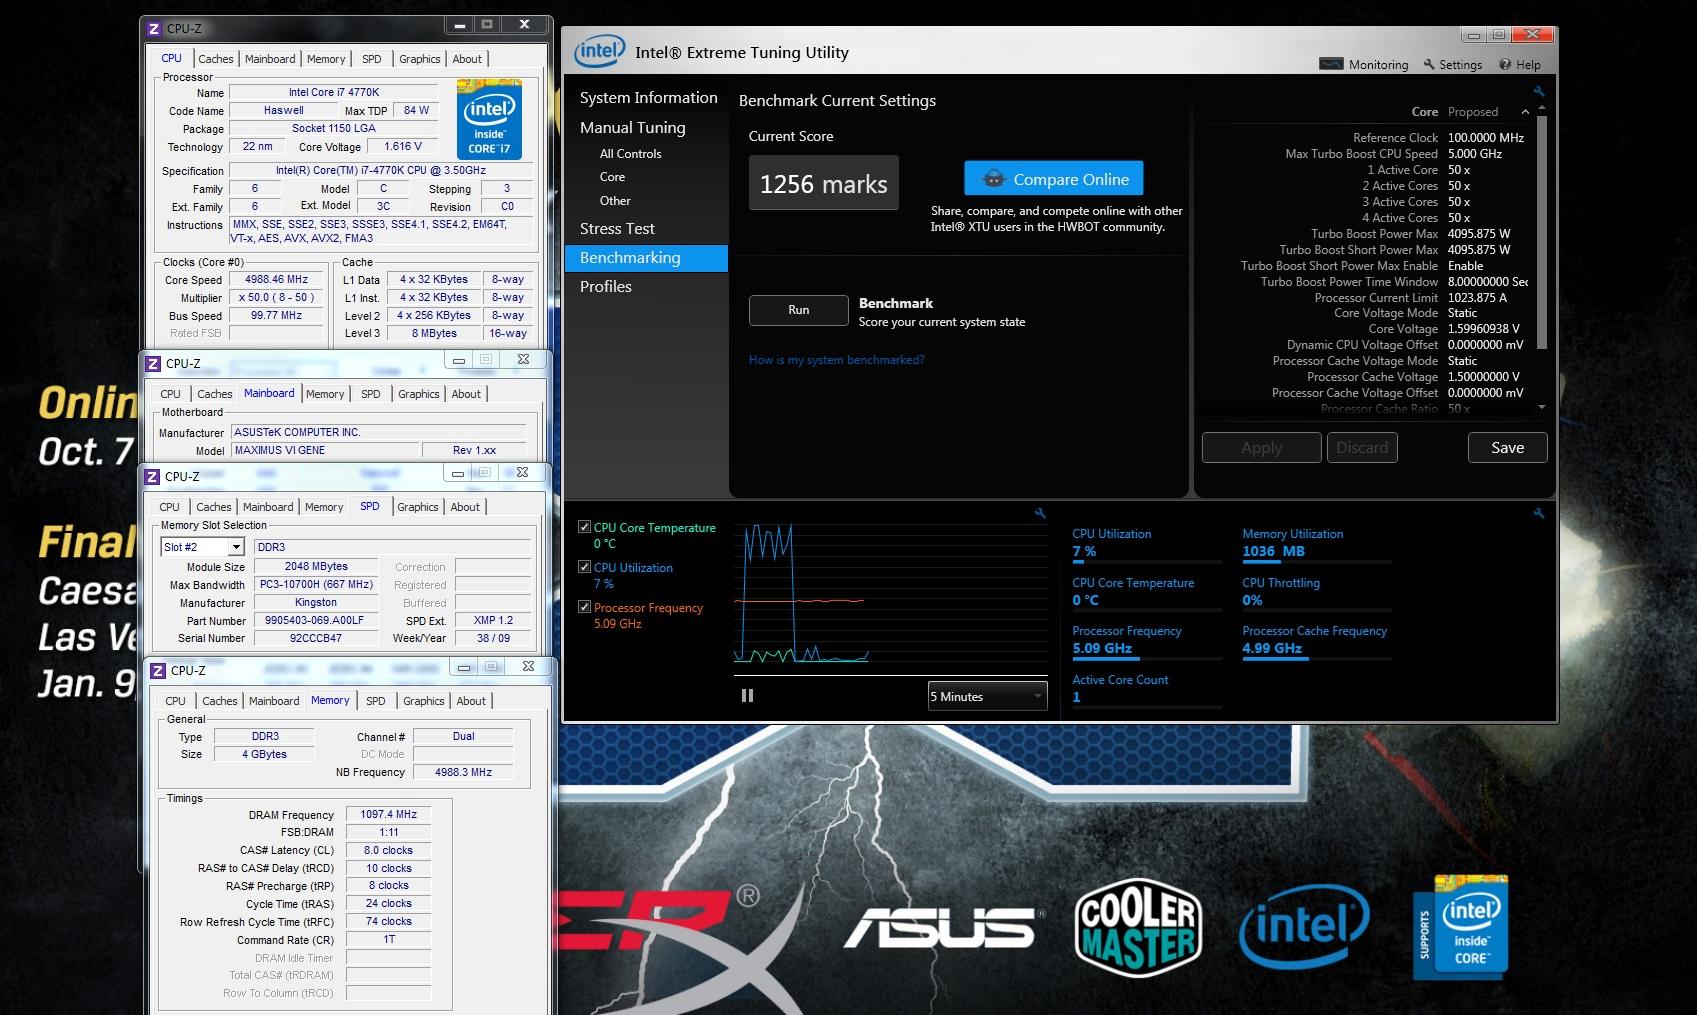Viewport: 1697px width, 1015px height.
Task: Click the Intel logo in XTU title bar
Action: [599, 51]
